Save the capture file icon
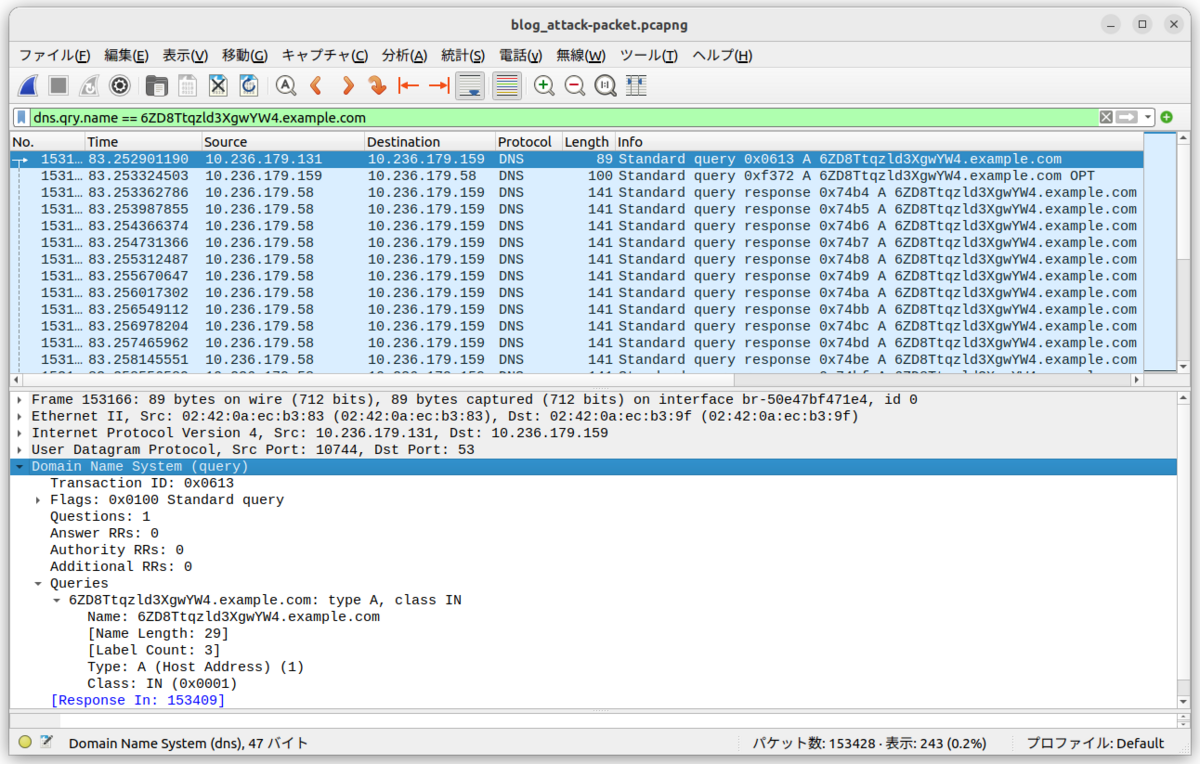 [187, 86]
